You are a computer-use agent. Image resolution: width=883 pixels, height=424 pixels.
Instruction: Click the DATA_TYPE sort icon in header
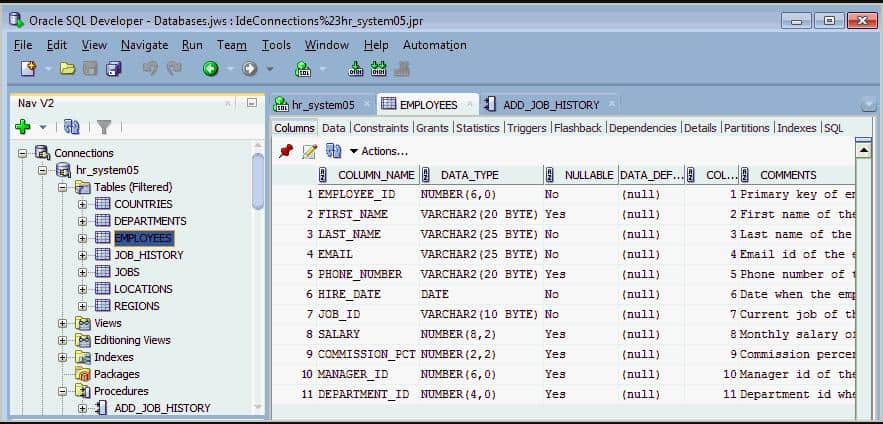[426, 175]
